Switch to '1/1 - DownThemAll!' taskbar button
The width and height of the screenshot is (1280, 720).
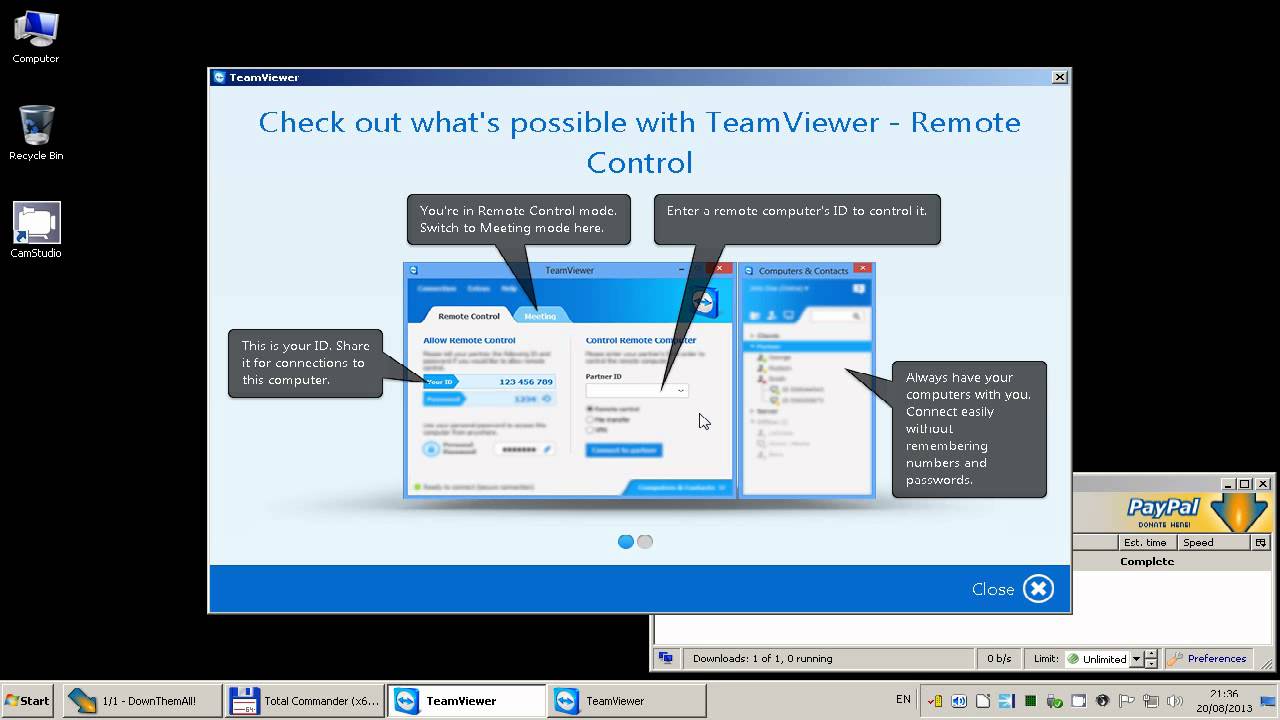(x=143, y=701)
